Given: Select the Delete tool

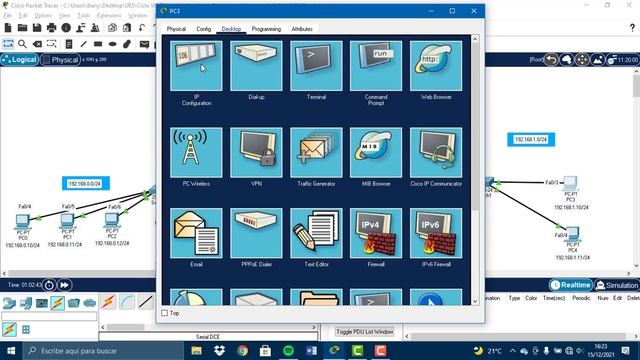Looking at the screenshot, I should 37,44.
